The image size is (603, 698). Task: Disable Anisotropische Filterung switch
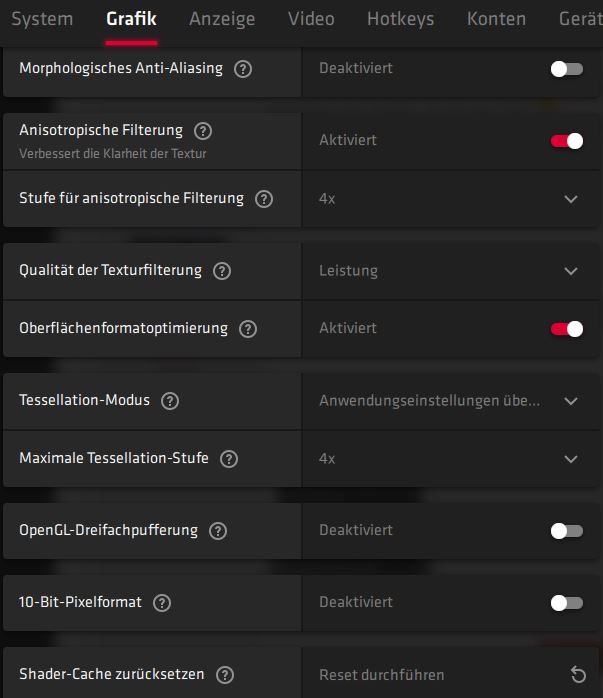click(567, 141)
